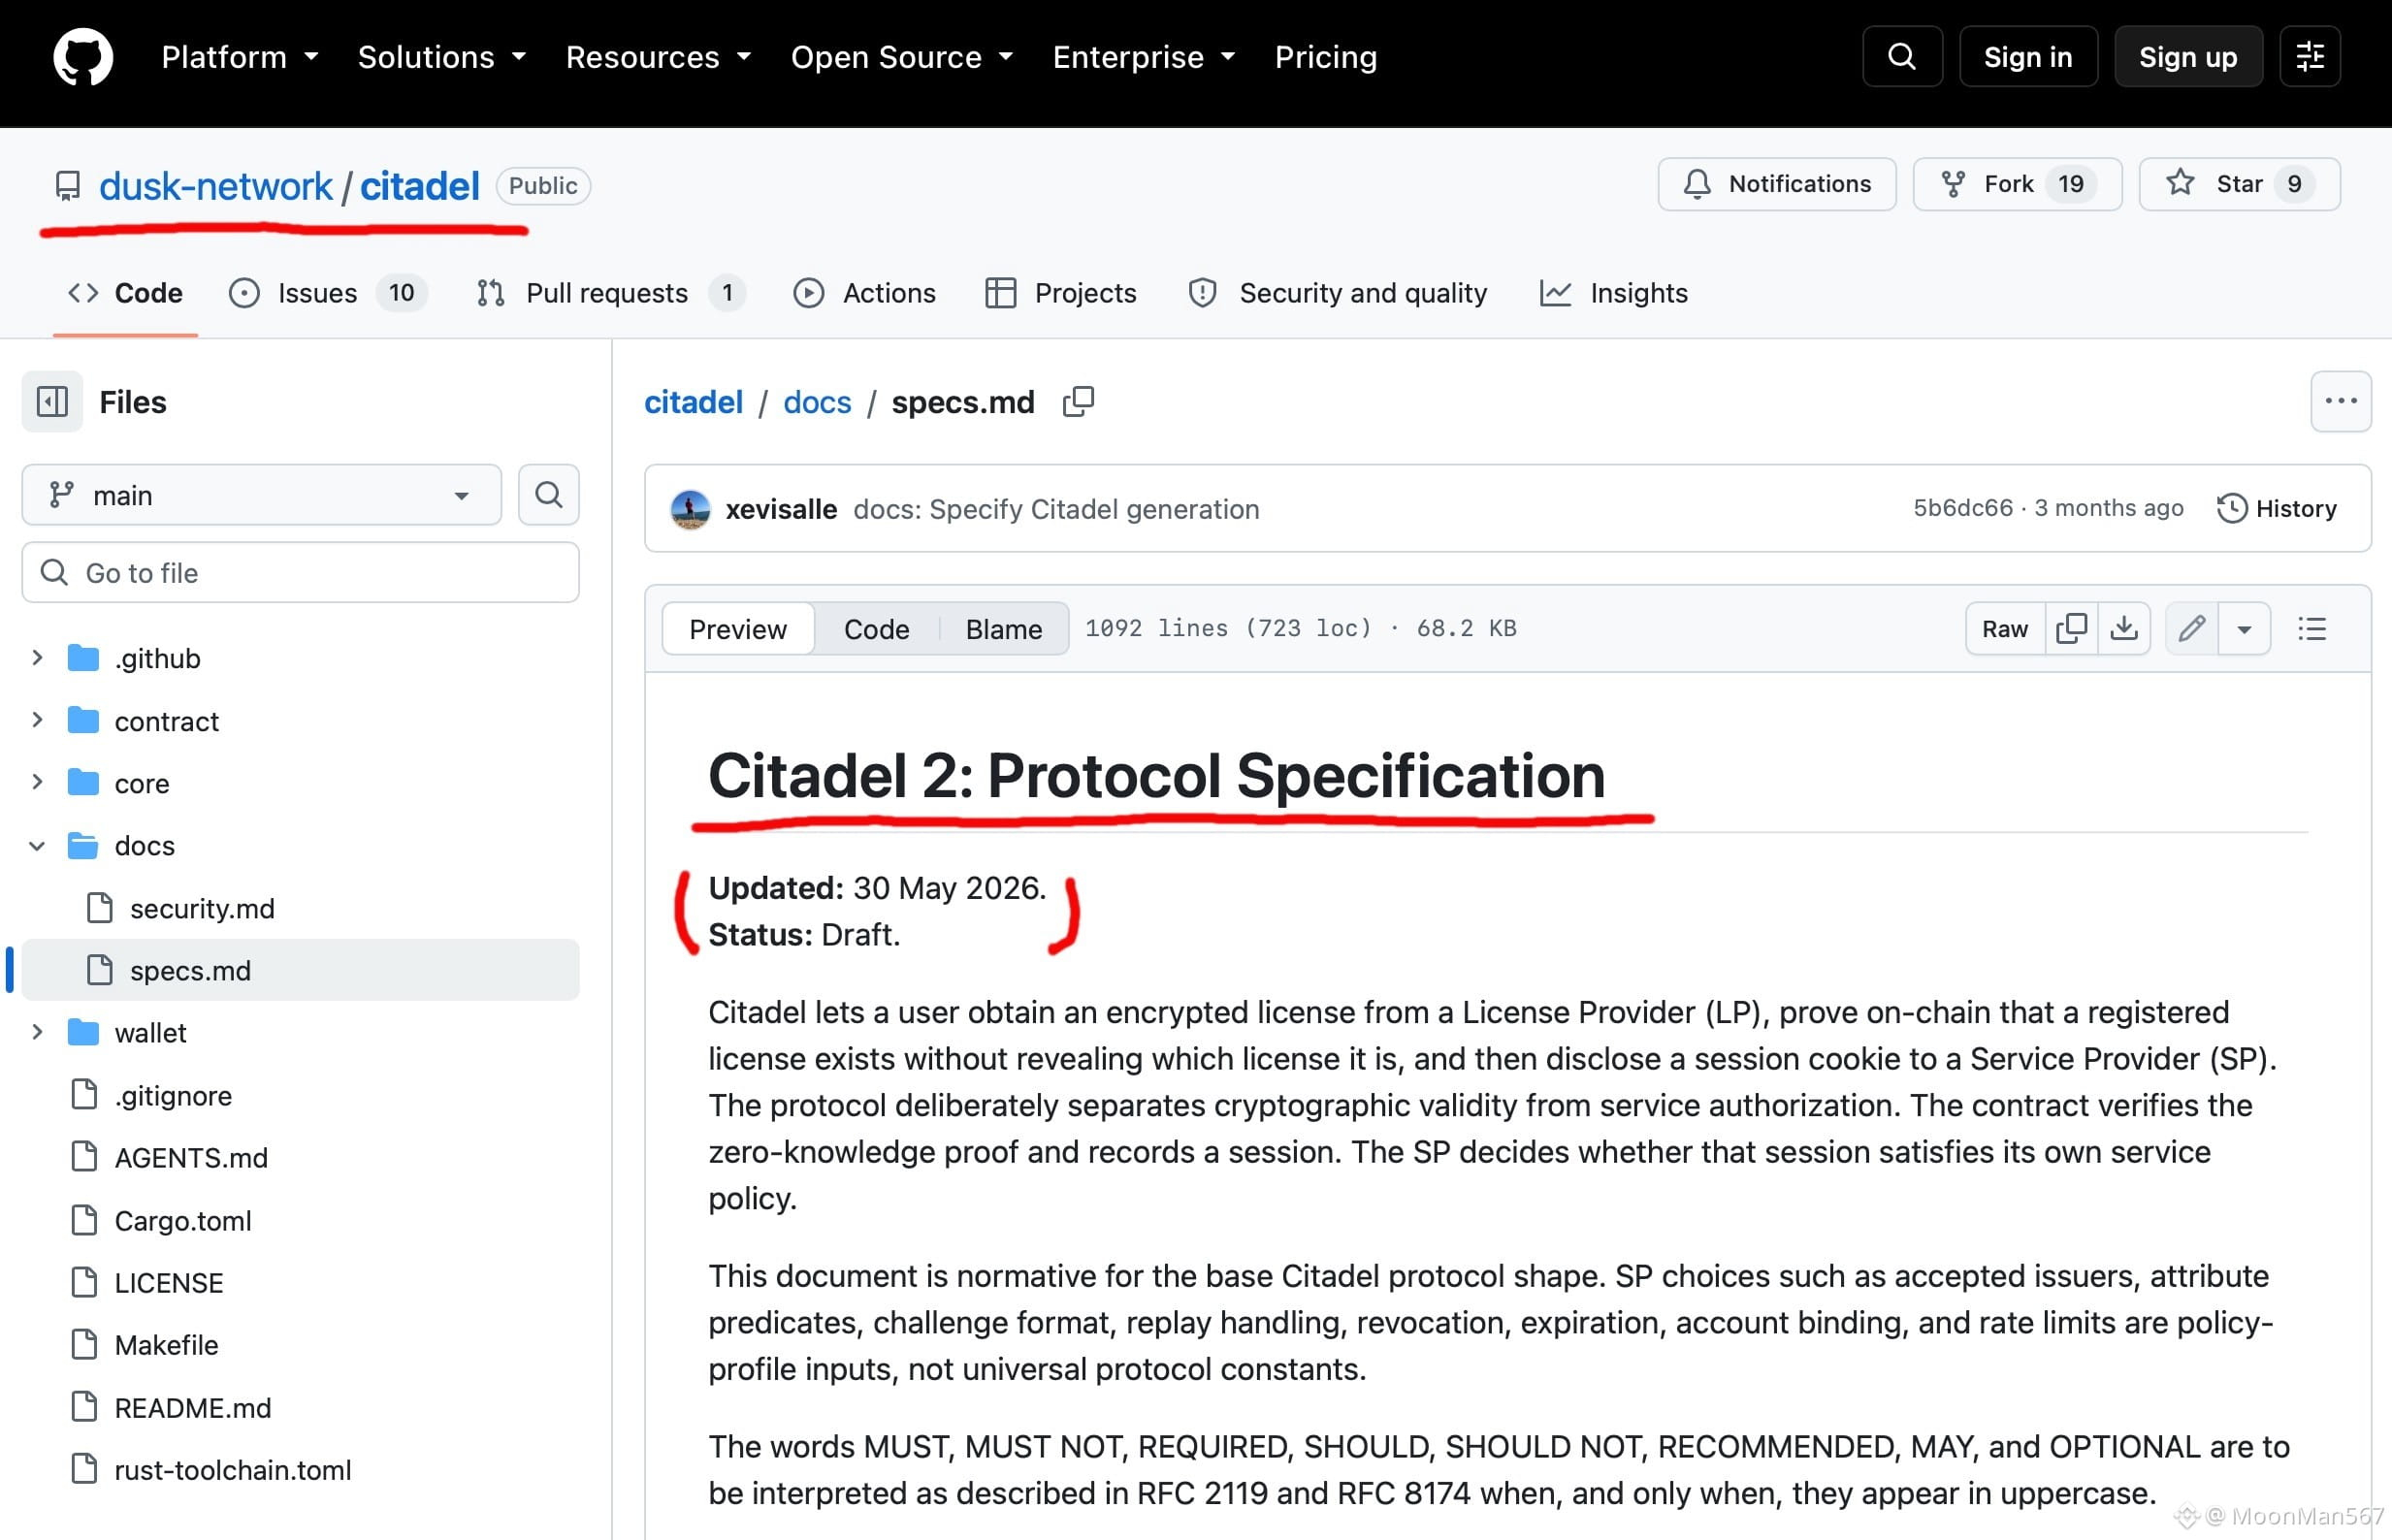Open the dusk-network organization link
This screenshot has width=2392, height=1540.
(215, 186)
